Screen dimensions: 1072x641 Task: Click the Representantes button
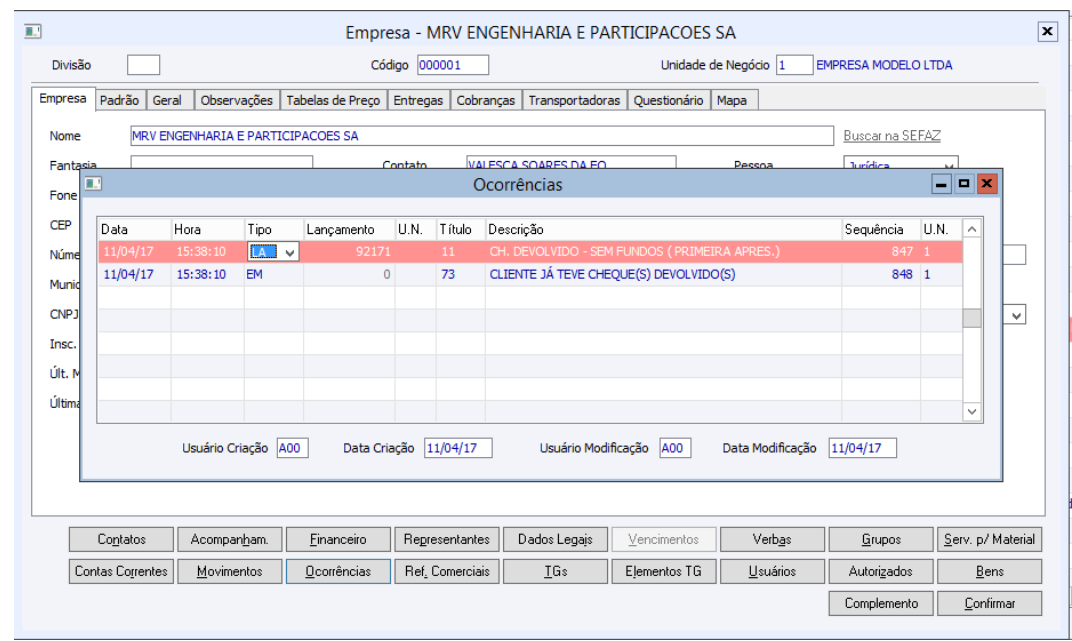click(x=447, y=539)
